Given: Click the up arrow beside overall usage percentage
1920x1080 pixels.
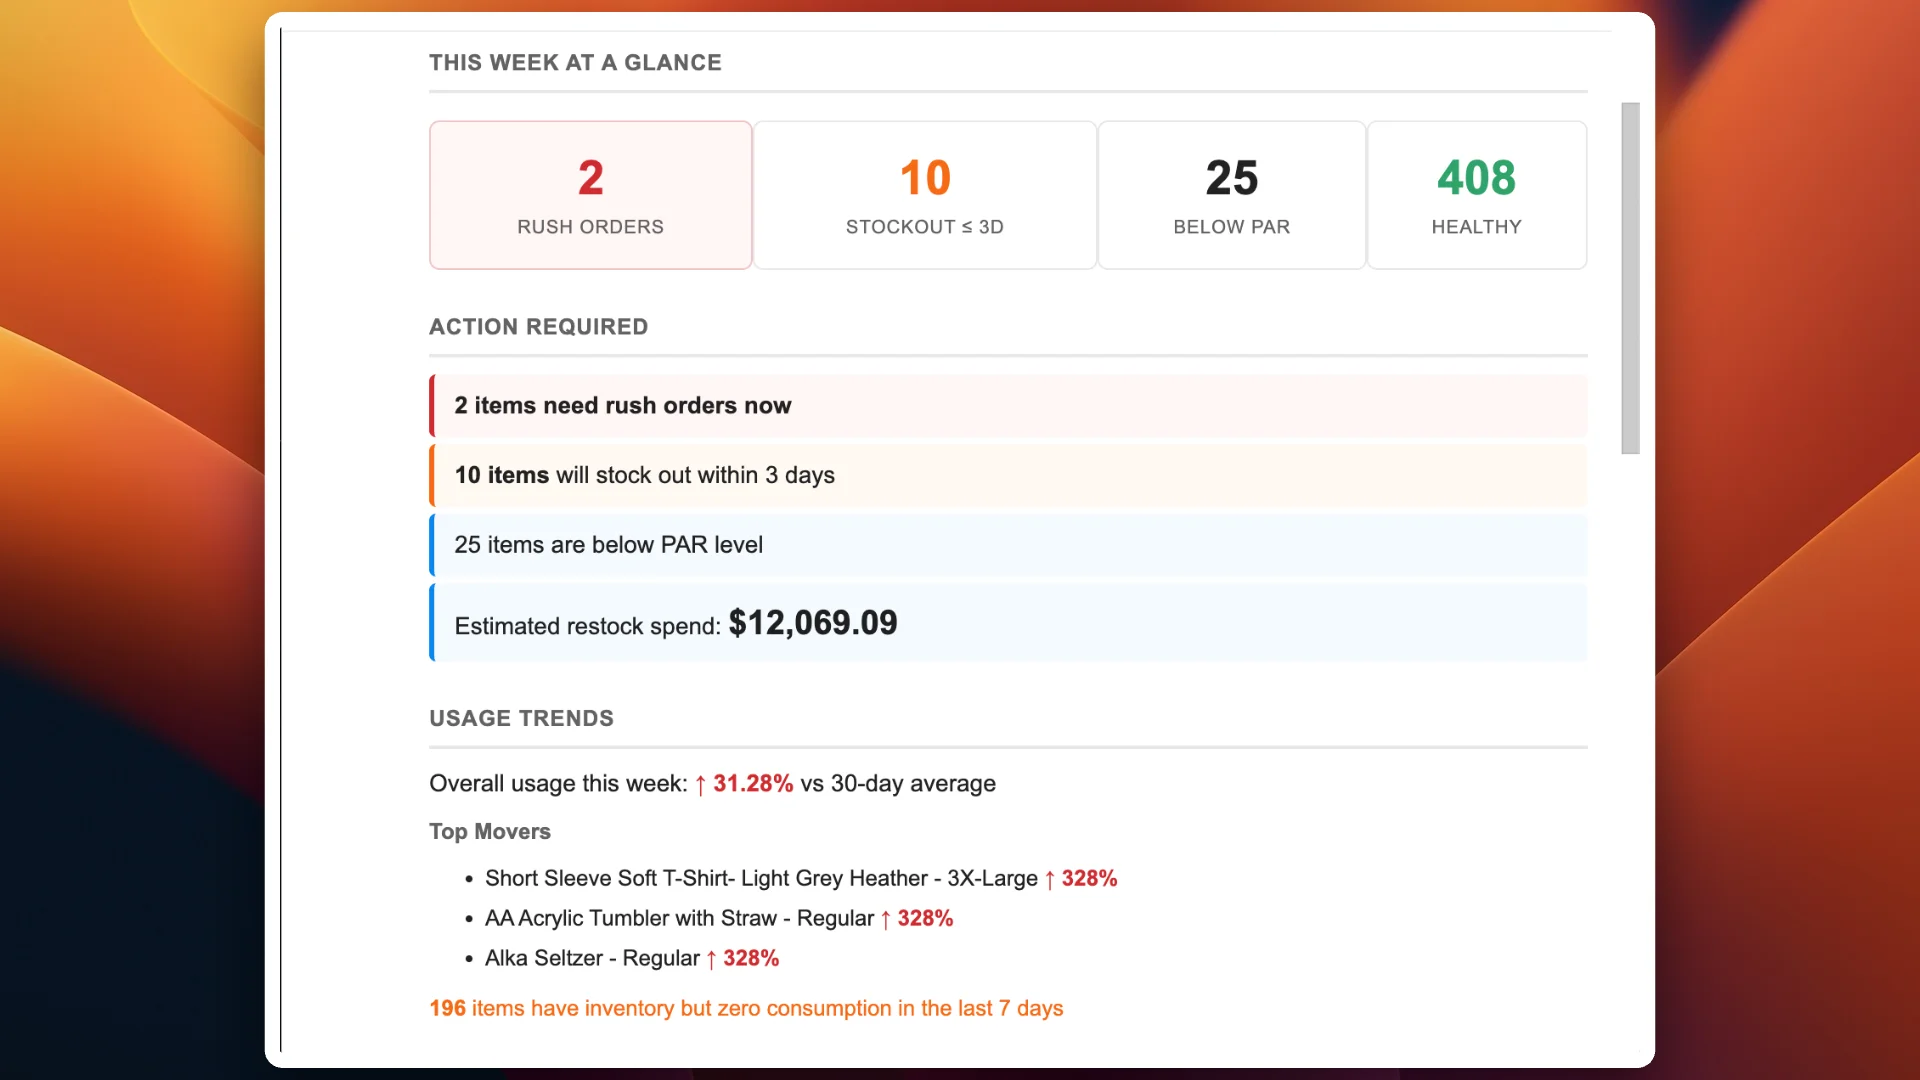Looking at the screenshot, I should tap(700, 785).
